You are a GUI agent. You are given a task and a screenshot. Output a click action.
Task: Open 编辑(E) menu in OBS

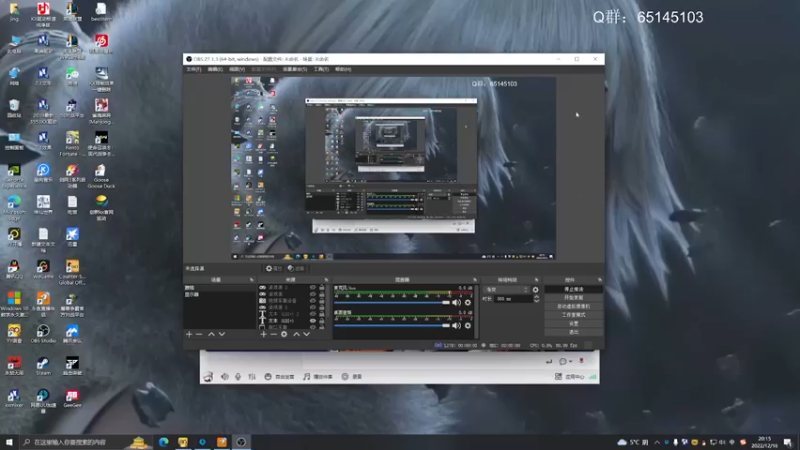point(215,69)
